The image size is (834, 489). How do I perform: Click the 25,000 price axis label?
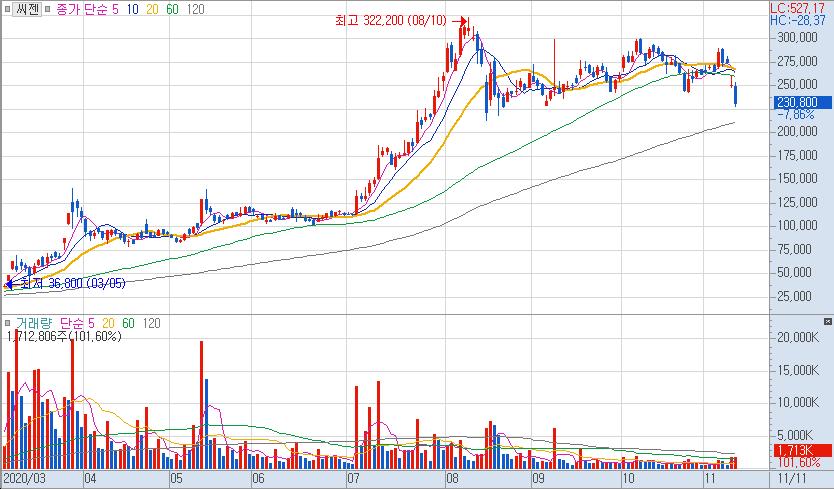(797, 296)
